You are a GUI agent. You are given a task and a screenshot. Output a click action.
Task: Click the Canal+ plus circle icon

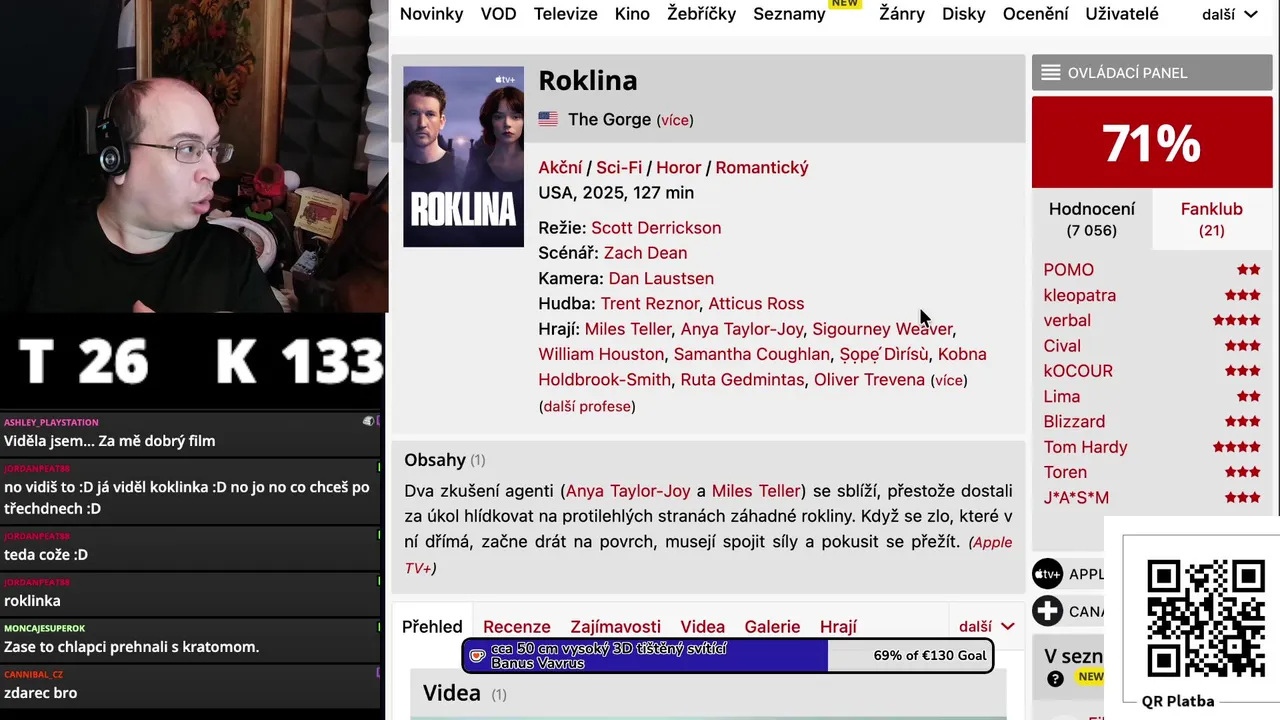[x=1047, y=611]
